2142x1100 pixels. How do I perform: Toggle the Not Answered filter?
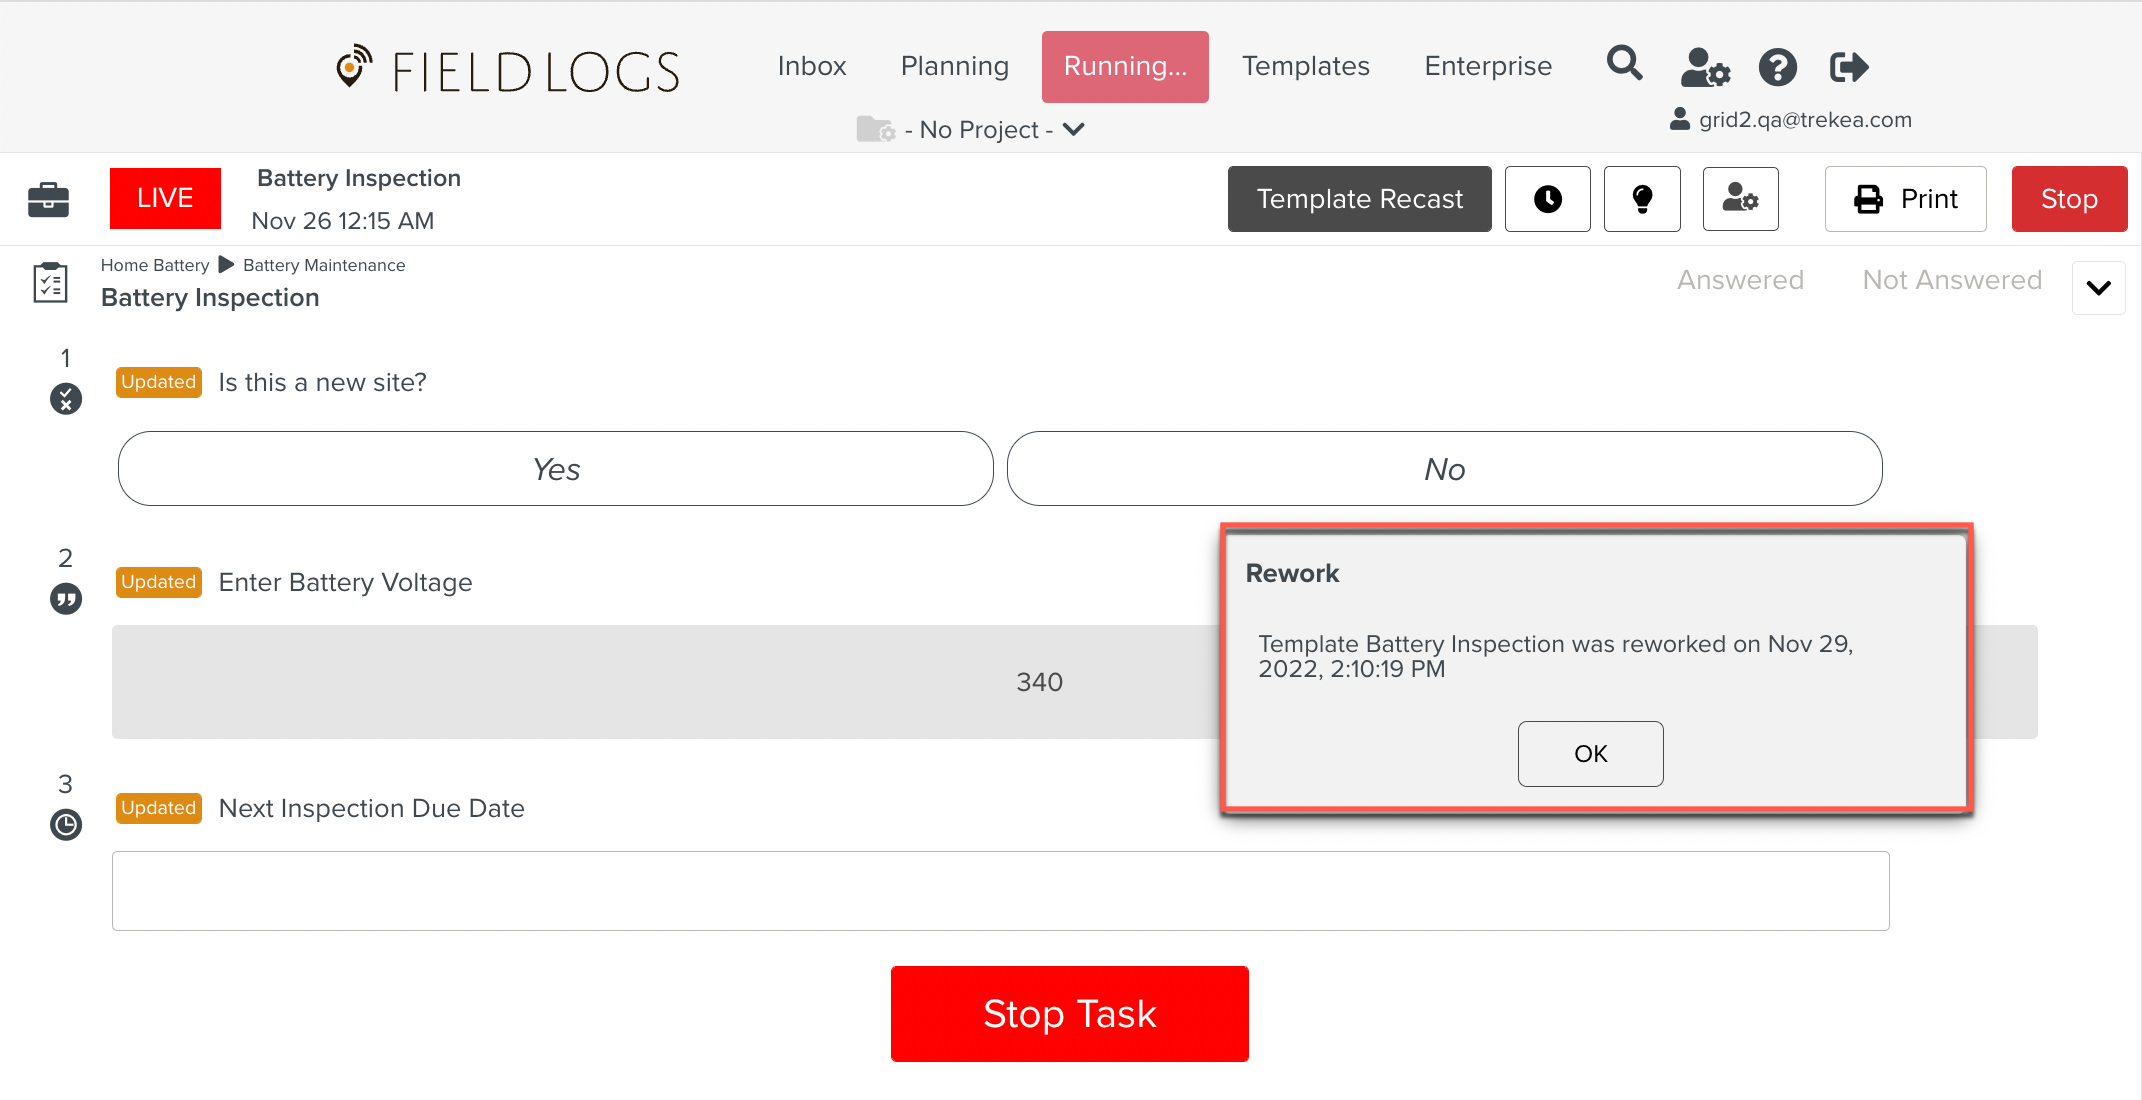pyautogui.click(x=1951, y=280)
